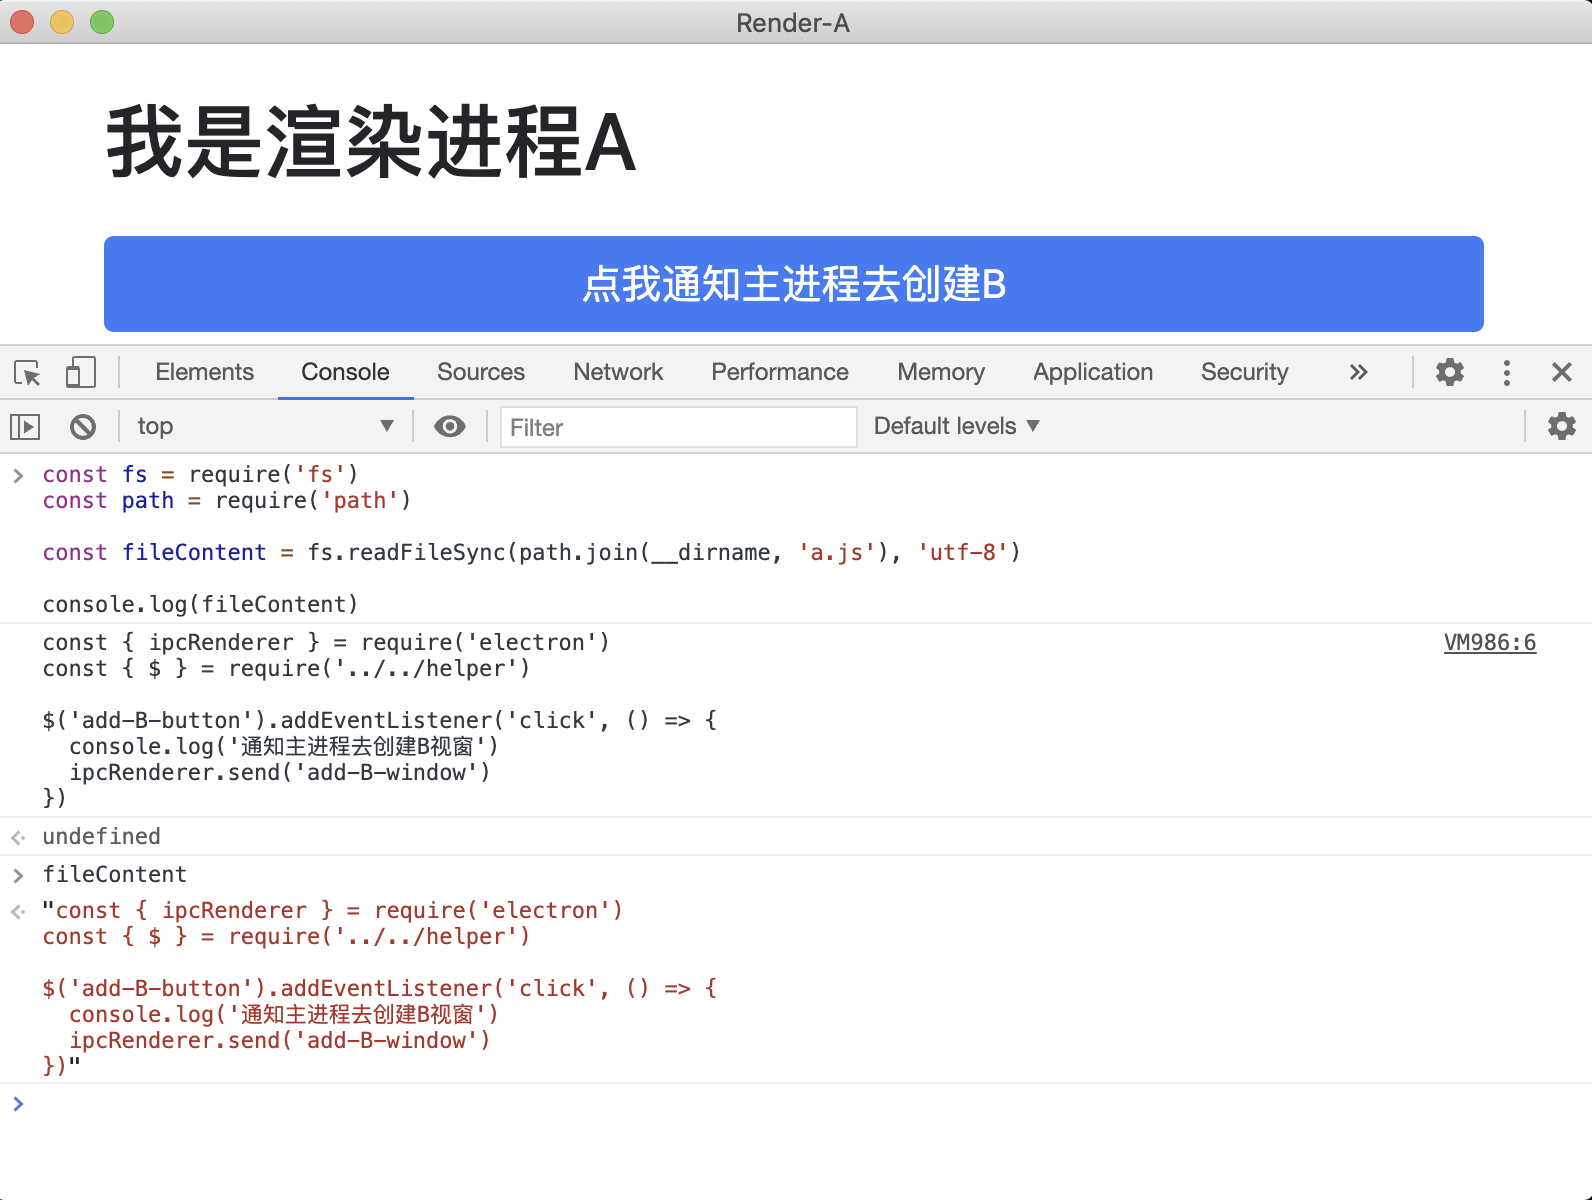This screenshot has height=1200, width=1592.
Task: Open the Default levels dropdown
Action: pyautogui.click(x=957, y=426)
